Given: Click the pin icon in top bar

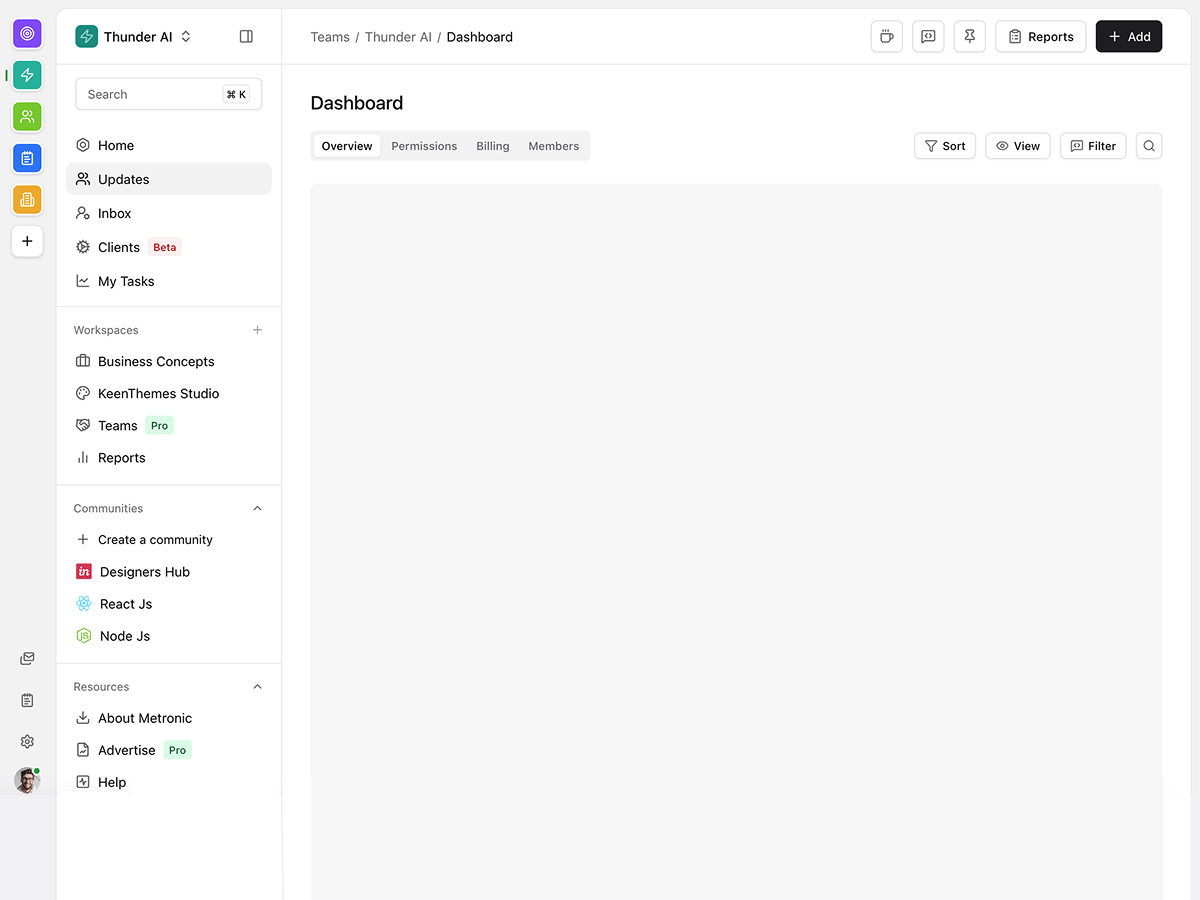Looking at the screenshot, I should point(969,37).
